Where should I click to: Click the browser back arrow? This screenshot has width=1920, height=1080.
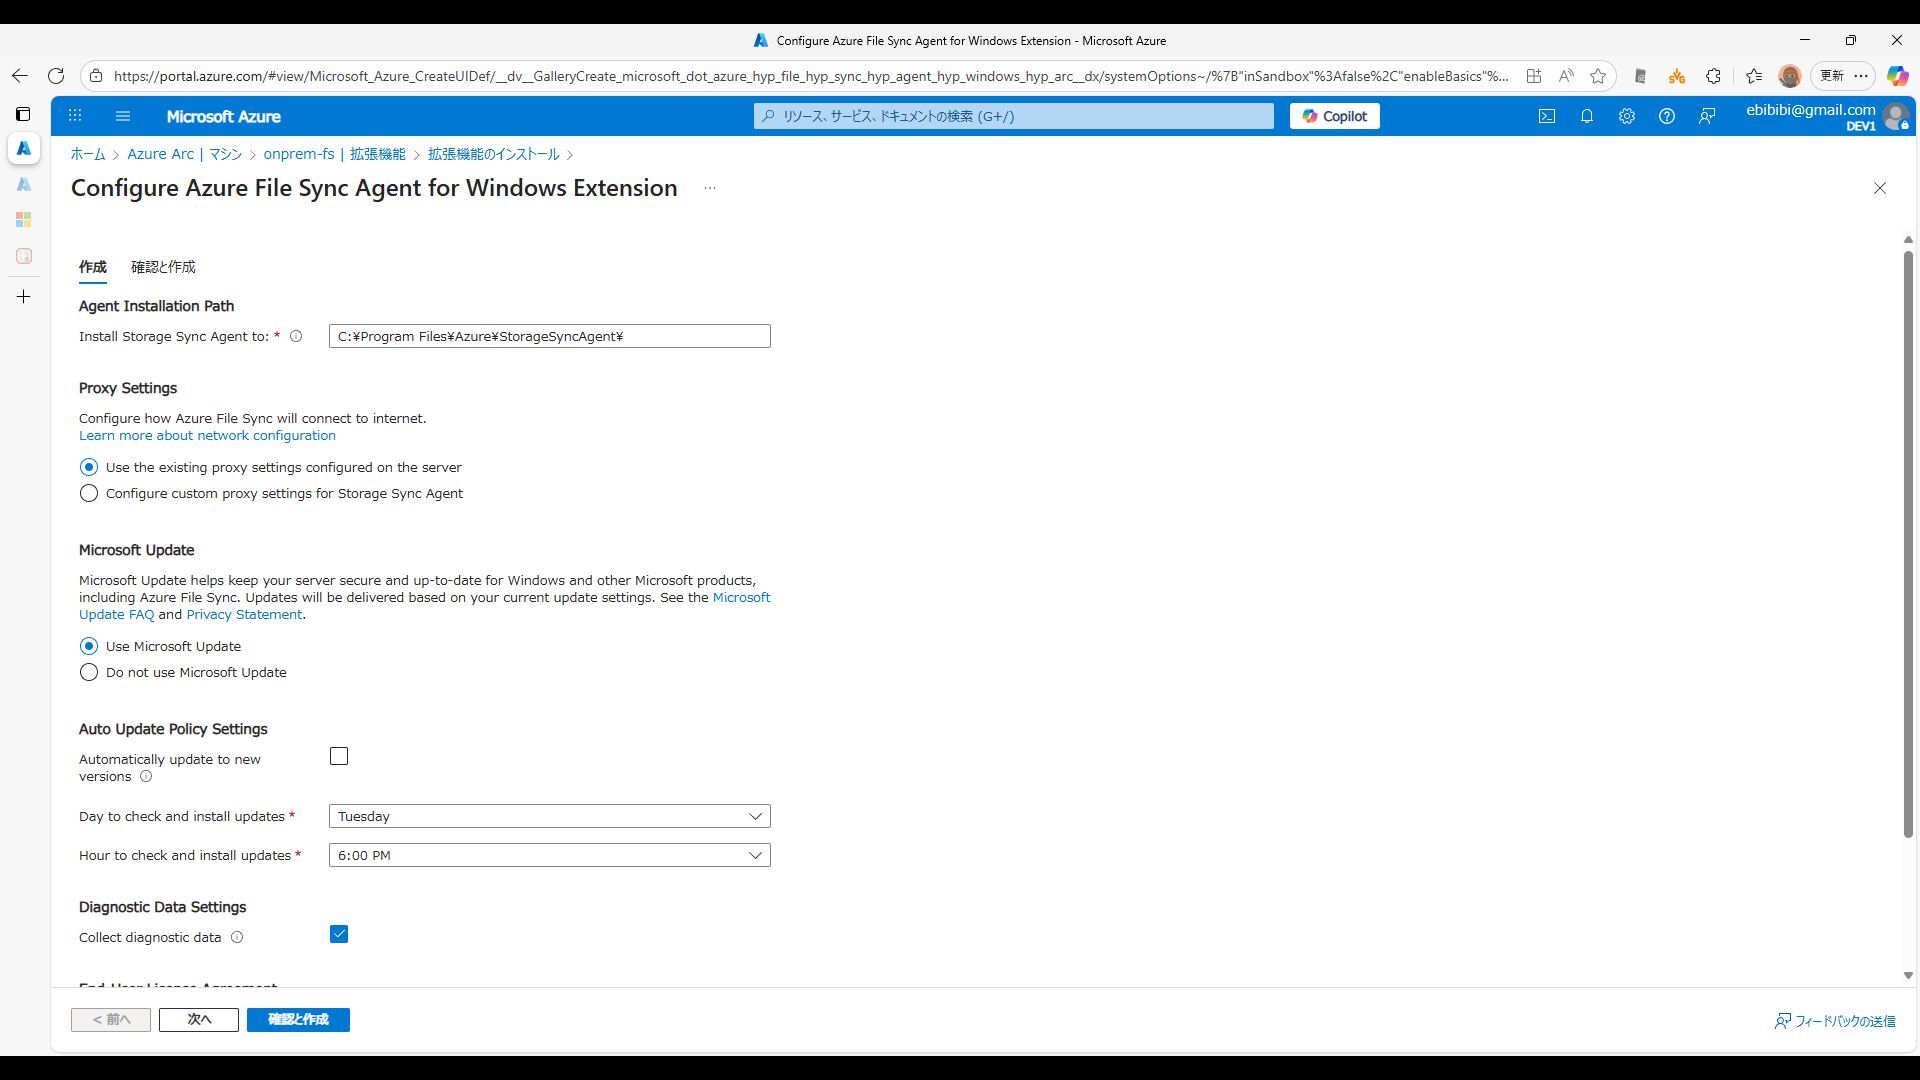point(20,76)
